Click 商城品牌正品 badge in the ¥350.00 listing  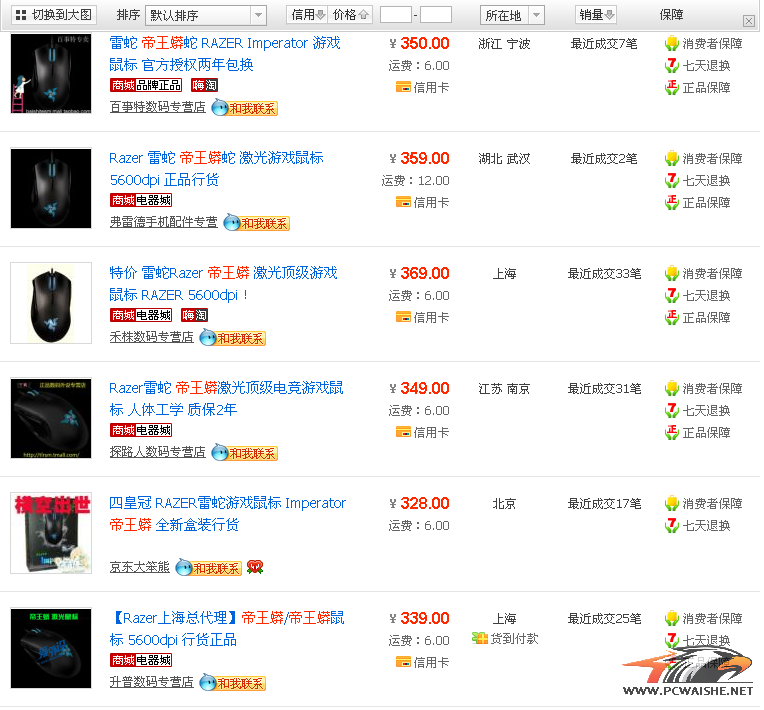146,85
